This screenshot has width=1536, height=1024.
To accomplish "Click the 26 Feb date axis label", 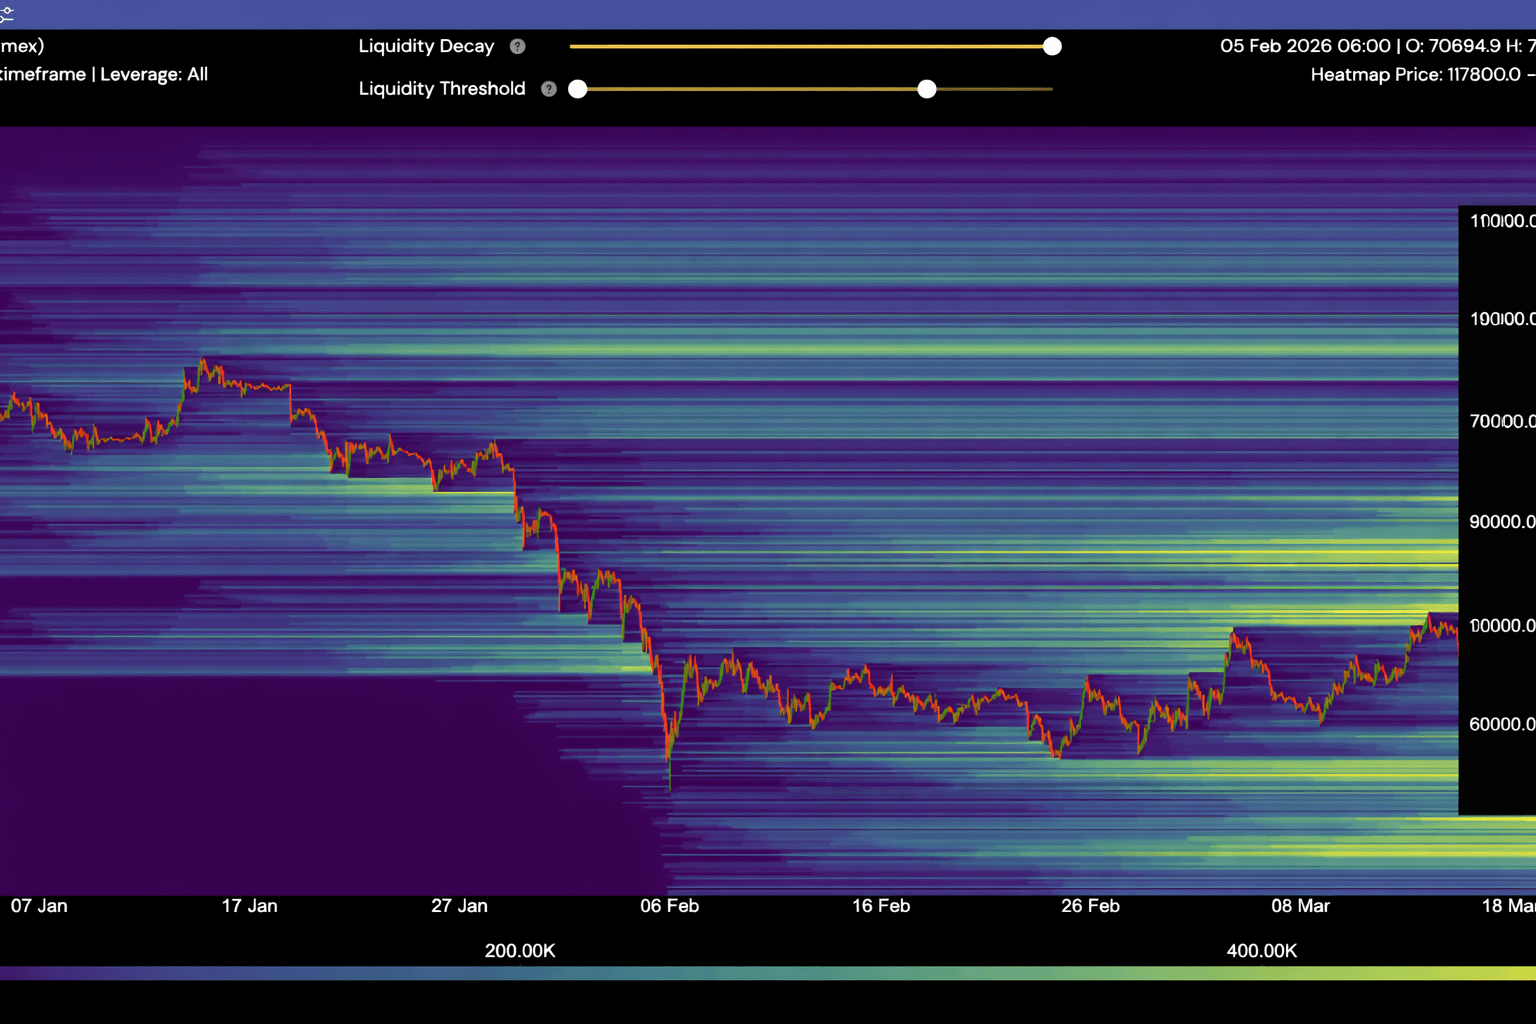I will [1090, 906].
